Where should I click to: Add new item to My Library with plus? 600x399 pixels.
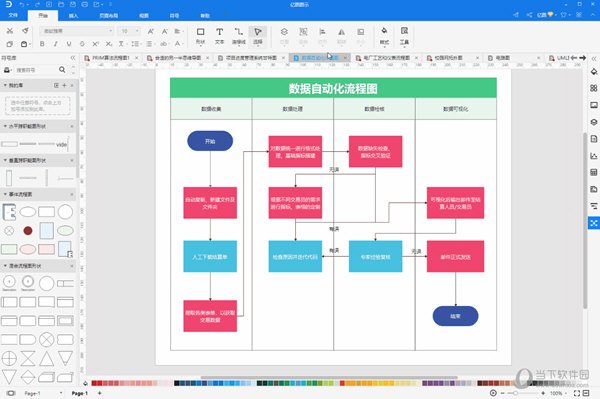coord(64,85)
